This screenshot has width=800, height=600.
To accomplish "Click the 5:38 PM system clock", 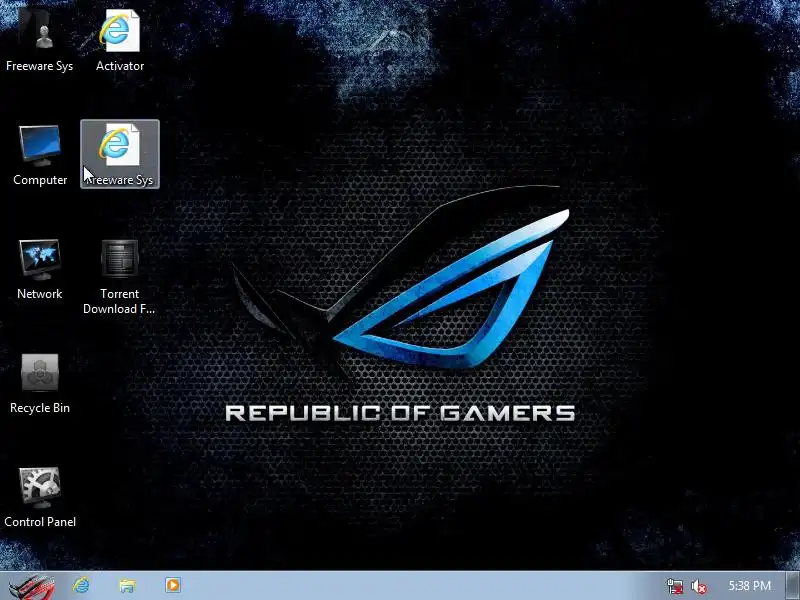I will click(x=749, y=585).
